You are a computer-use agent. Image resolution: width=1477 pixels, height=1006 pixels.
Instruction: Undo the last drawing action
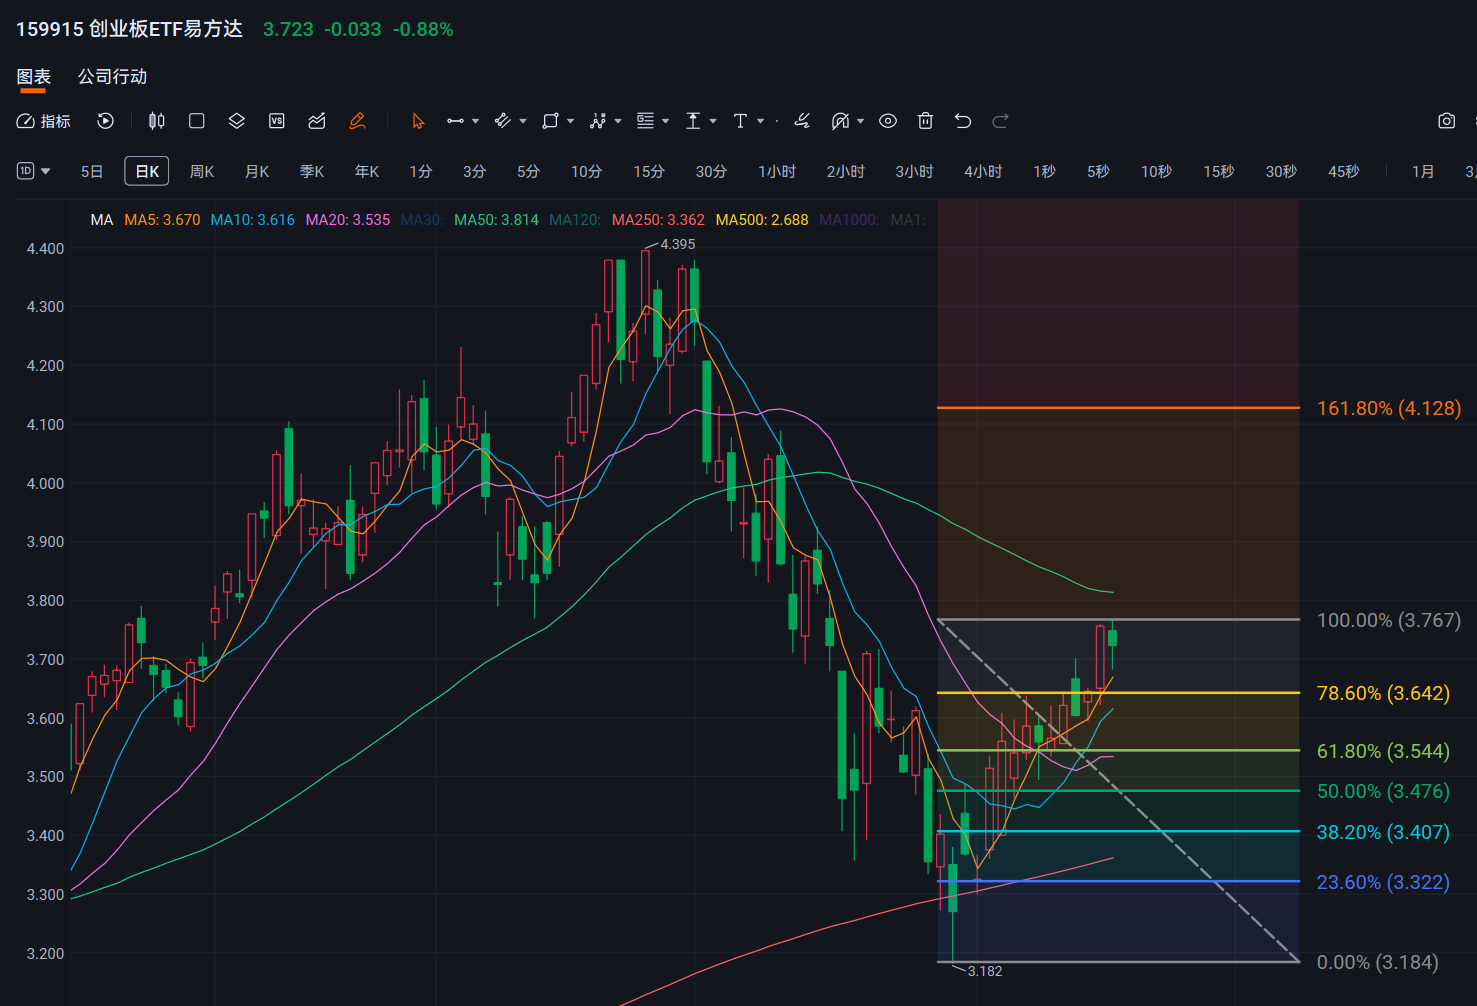(963, 121)
